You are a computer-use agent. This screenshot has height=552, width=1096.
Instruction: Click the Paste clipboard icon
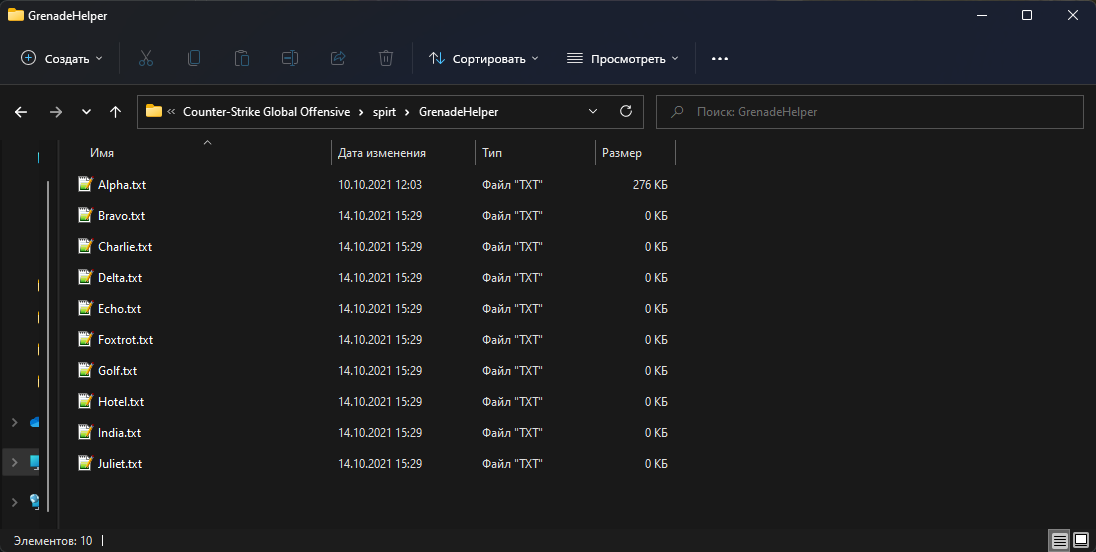[242, 59]
